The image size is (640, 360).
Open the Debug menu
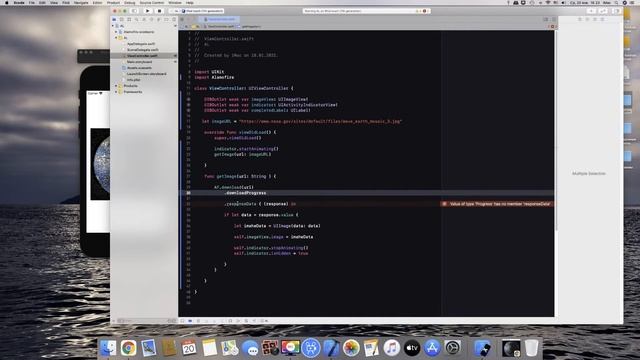129,2
